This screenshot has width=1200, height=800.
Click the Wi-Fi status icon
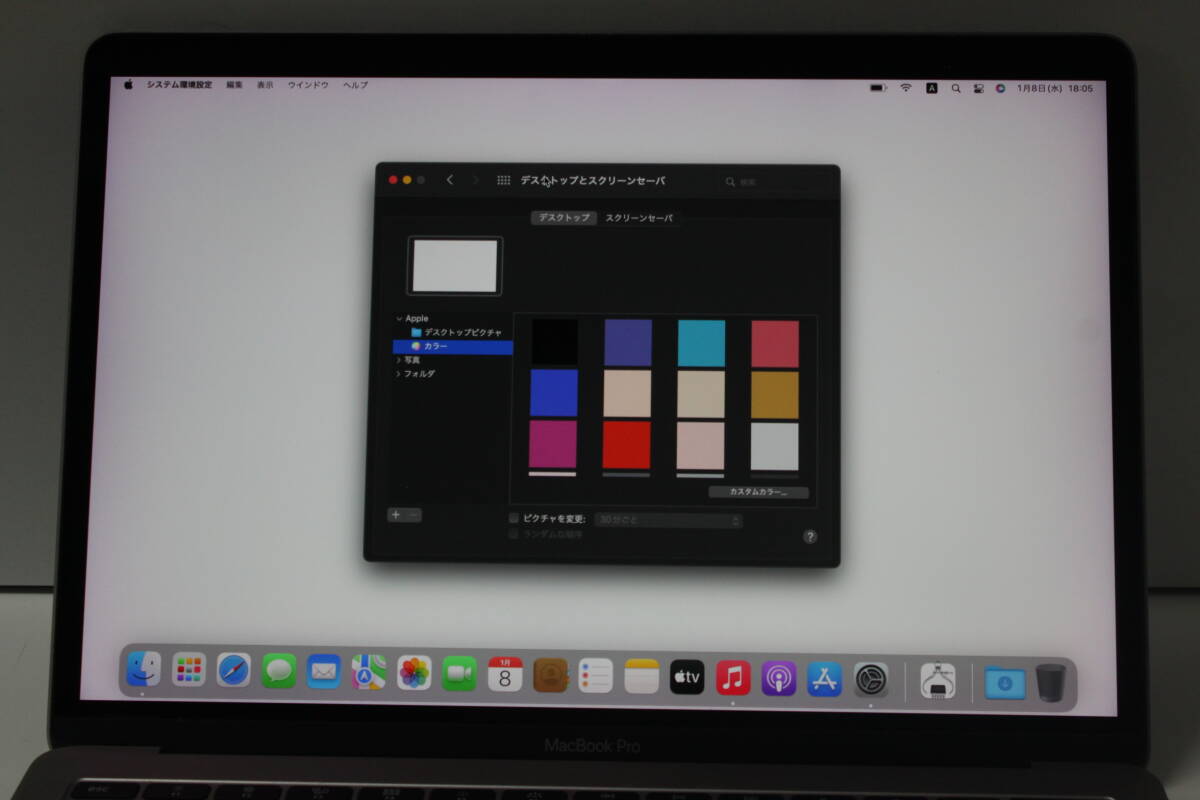click(906, 88)
